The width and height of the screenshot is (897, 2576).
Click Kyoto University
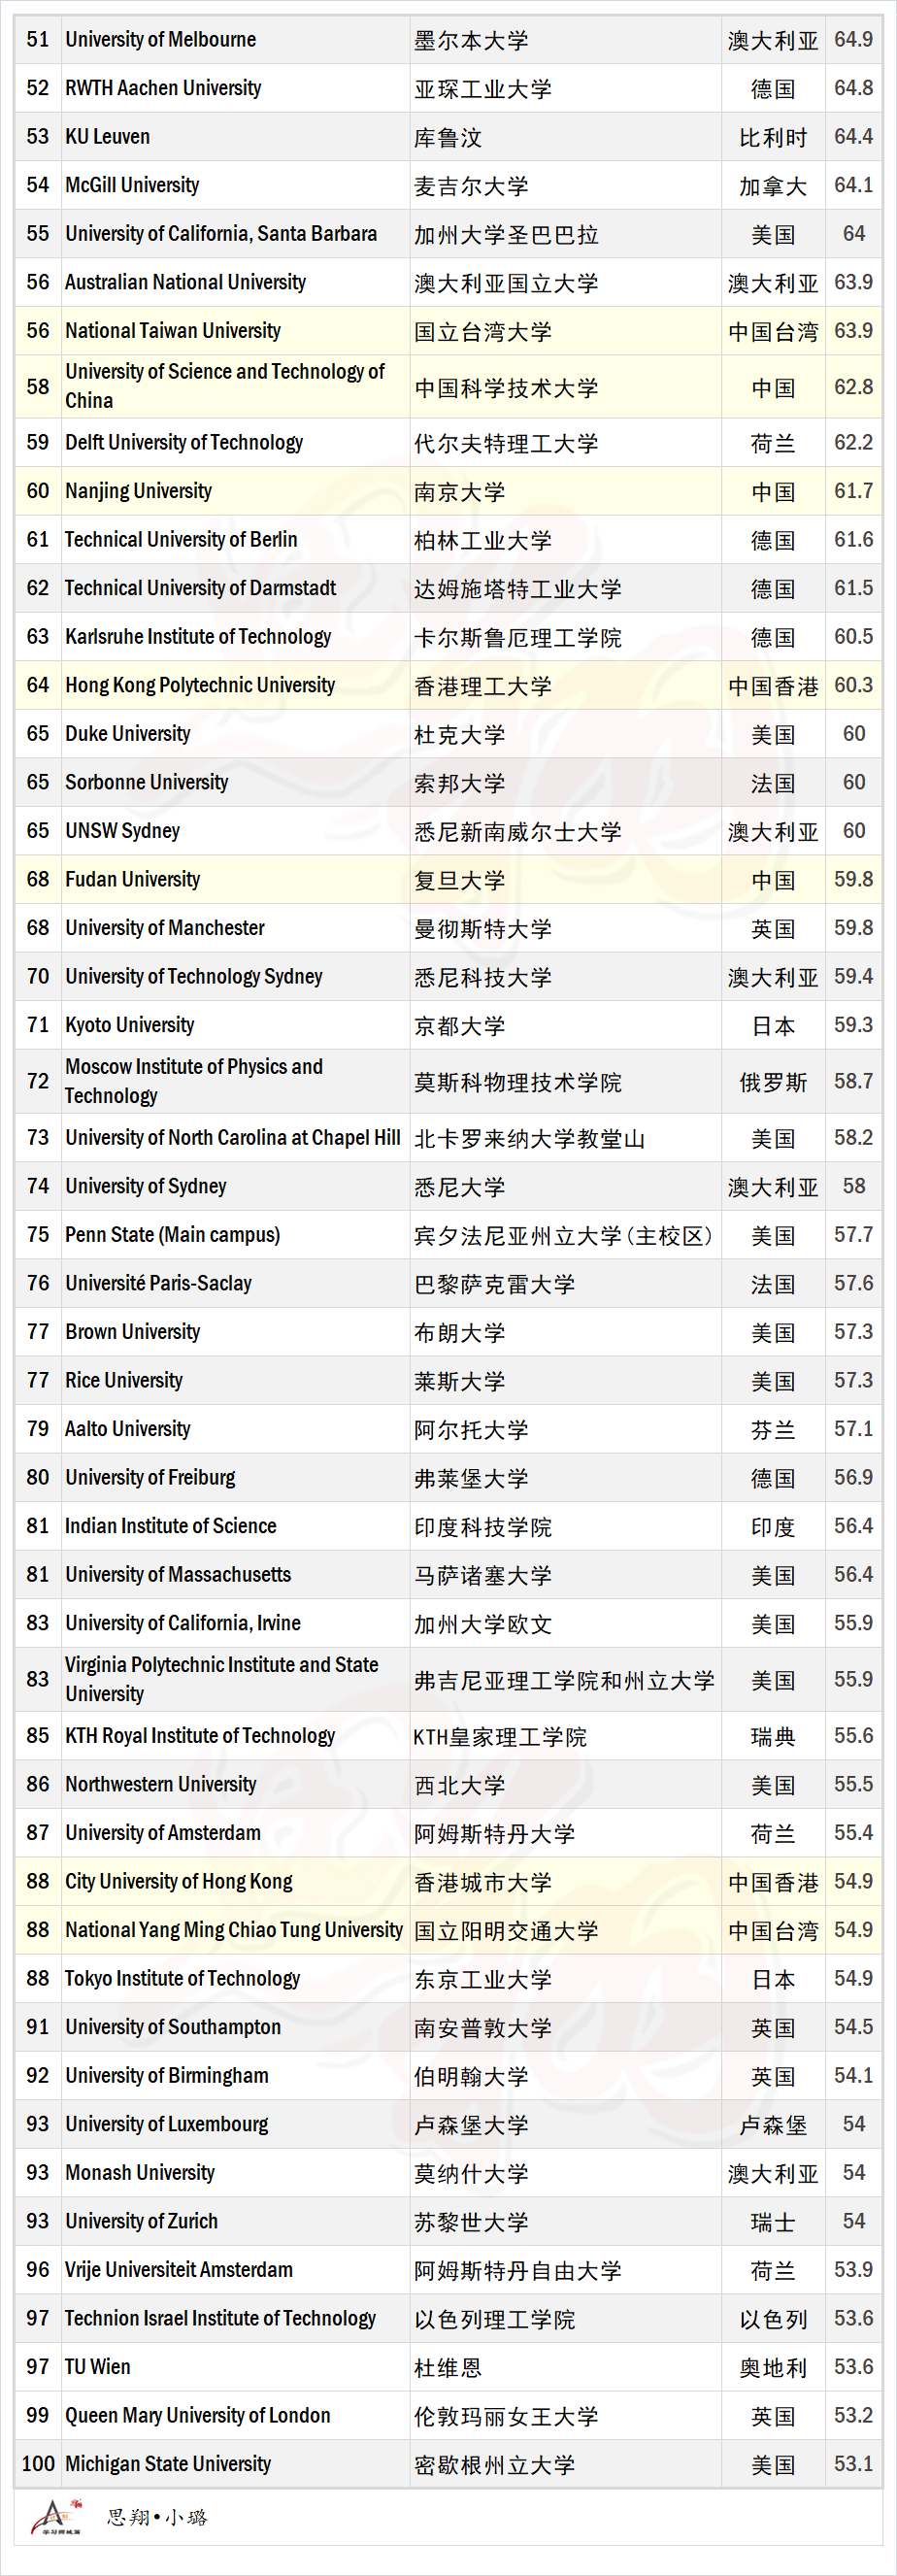coord(130,1025)
